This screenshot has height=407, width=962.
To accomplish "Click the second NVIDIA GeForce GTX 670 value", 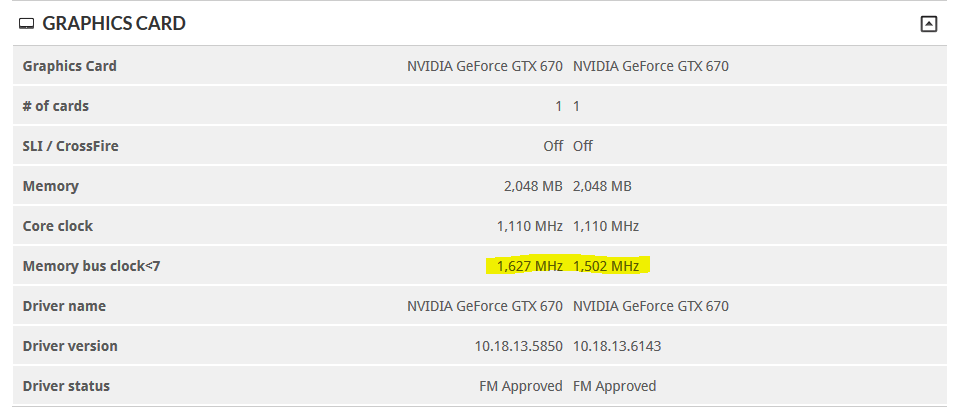I will (x=651, y=66).
